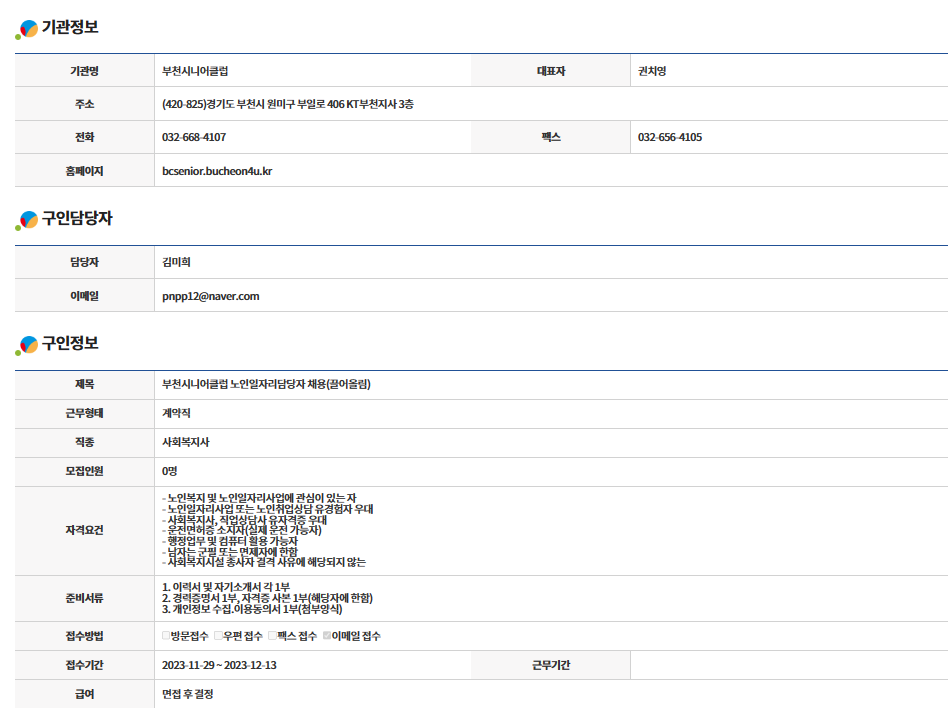Click the application period 2023-11-29 ~ 2023-12-13
The height and width of the screenshot is (708, 952).
[x=219, y=665]
